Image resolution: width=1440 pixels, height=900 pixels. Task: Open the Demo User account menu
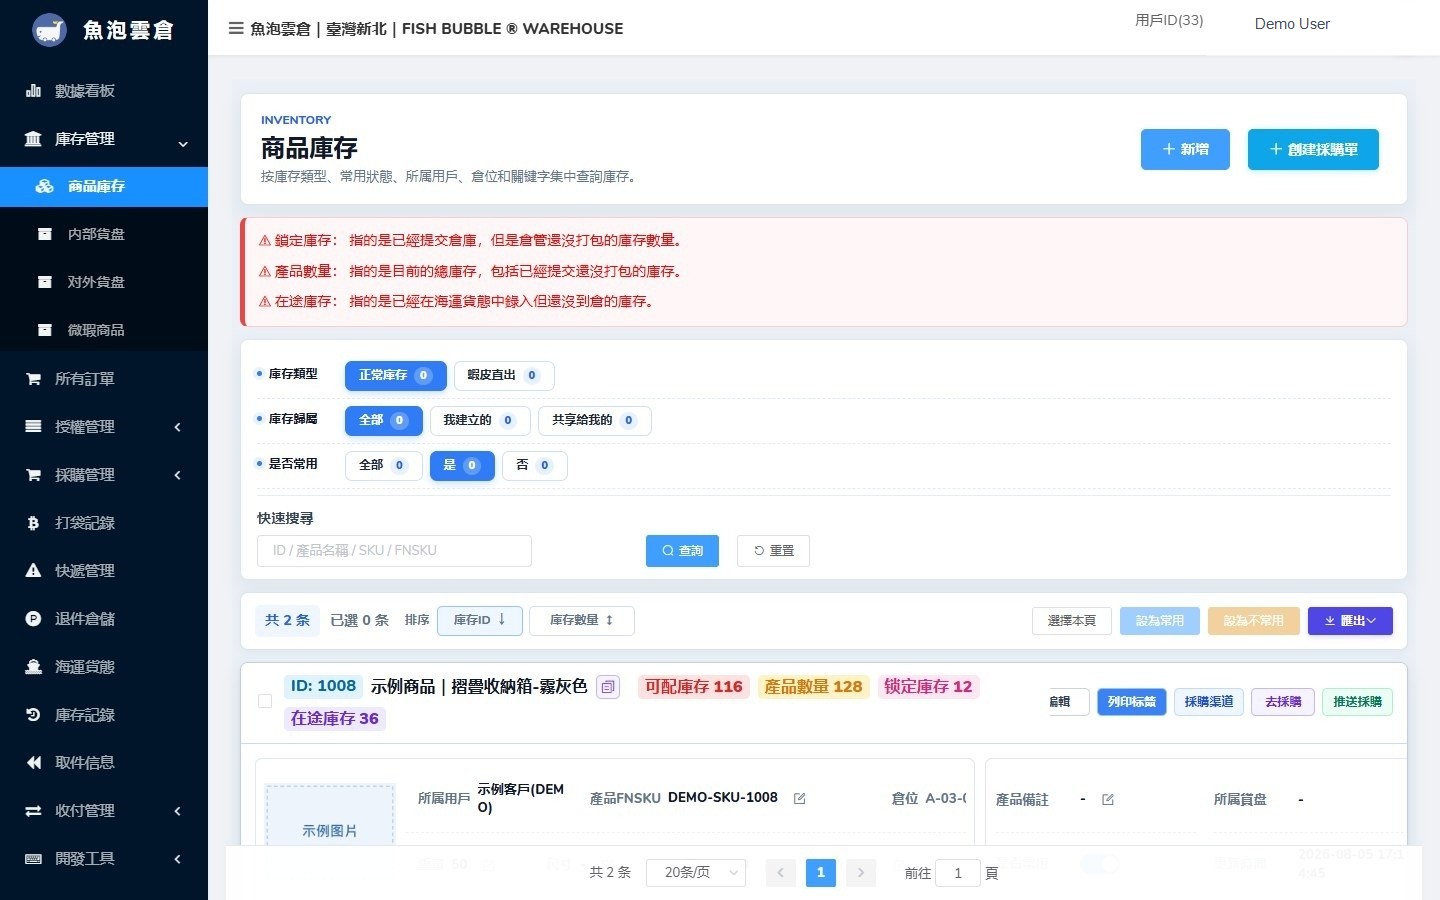point(1292,24)
